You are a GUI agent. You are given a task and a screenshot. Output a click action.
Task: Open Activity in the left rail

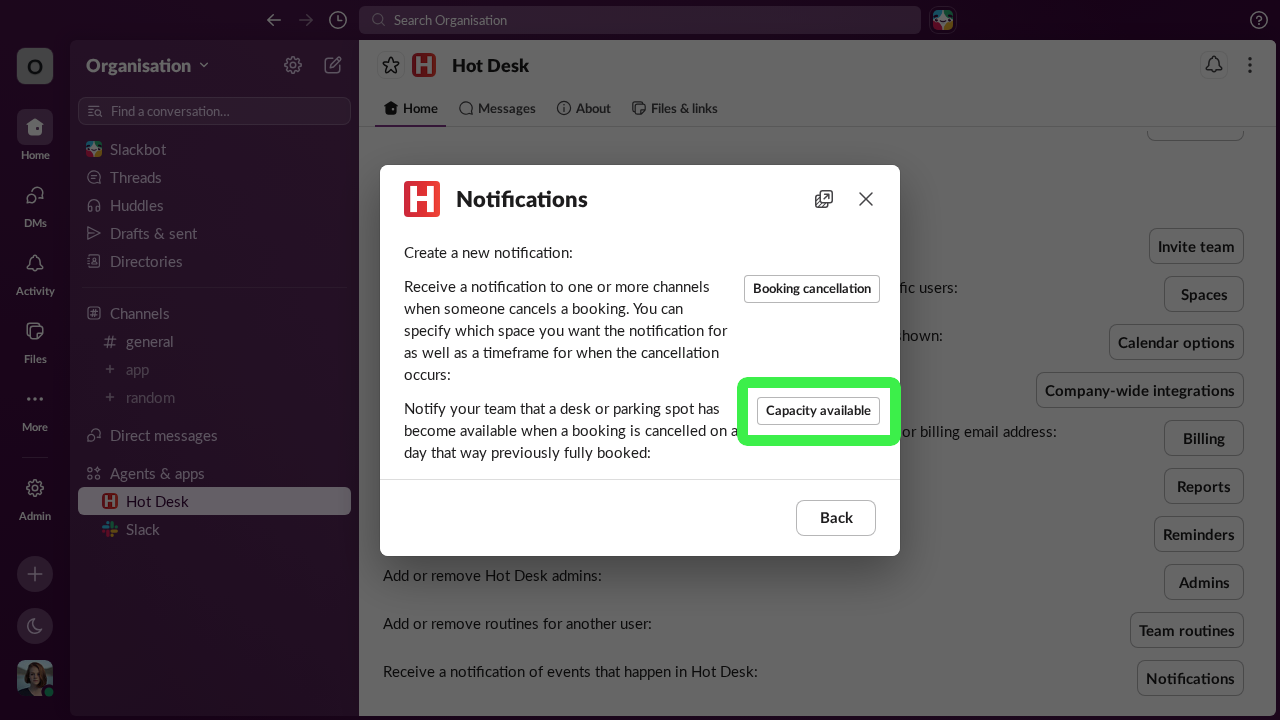coord(35,272)
